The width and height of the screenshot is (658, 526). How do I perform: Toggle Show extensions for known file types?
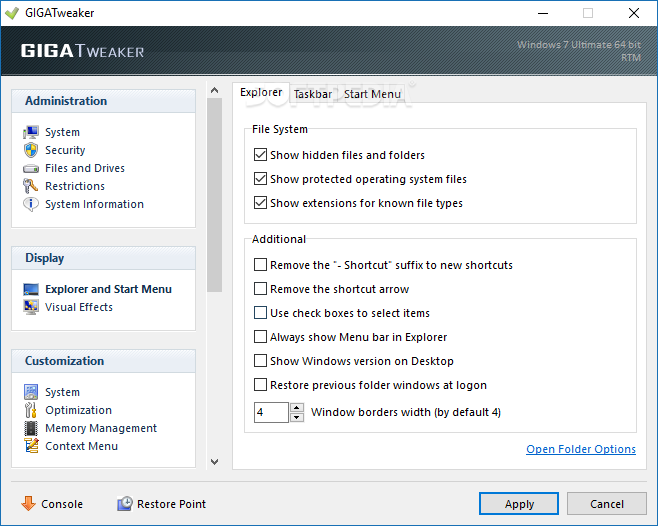coord(260,202)
